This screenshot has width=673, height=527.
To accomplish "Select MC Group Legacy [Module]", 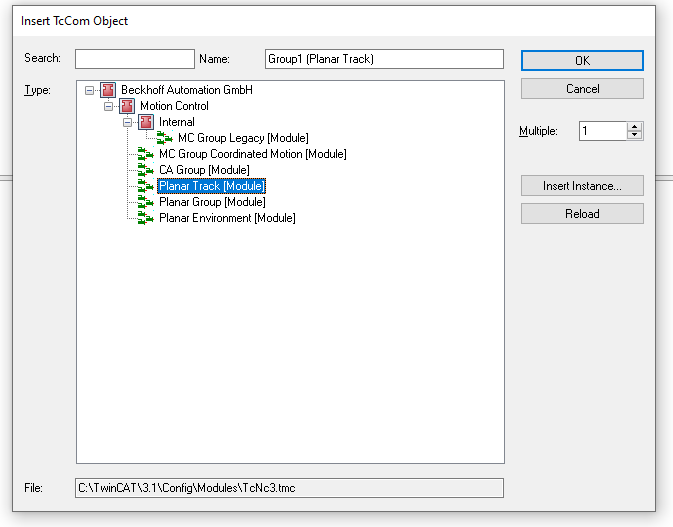I will coord(243,138).
